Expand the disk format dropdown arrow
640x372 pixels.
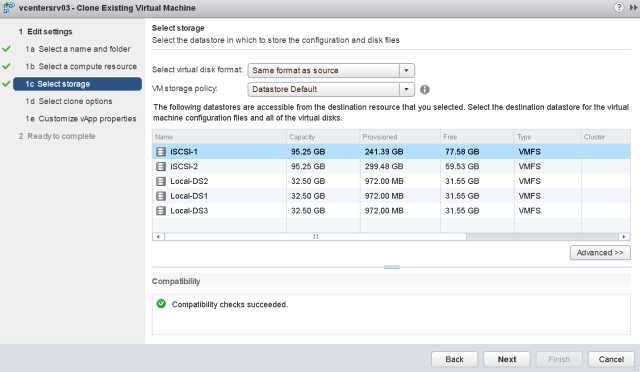tap(407, 71)
